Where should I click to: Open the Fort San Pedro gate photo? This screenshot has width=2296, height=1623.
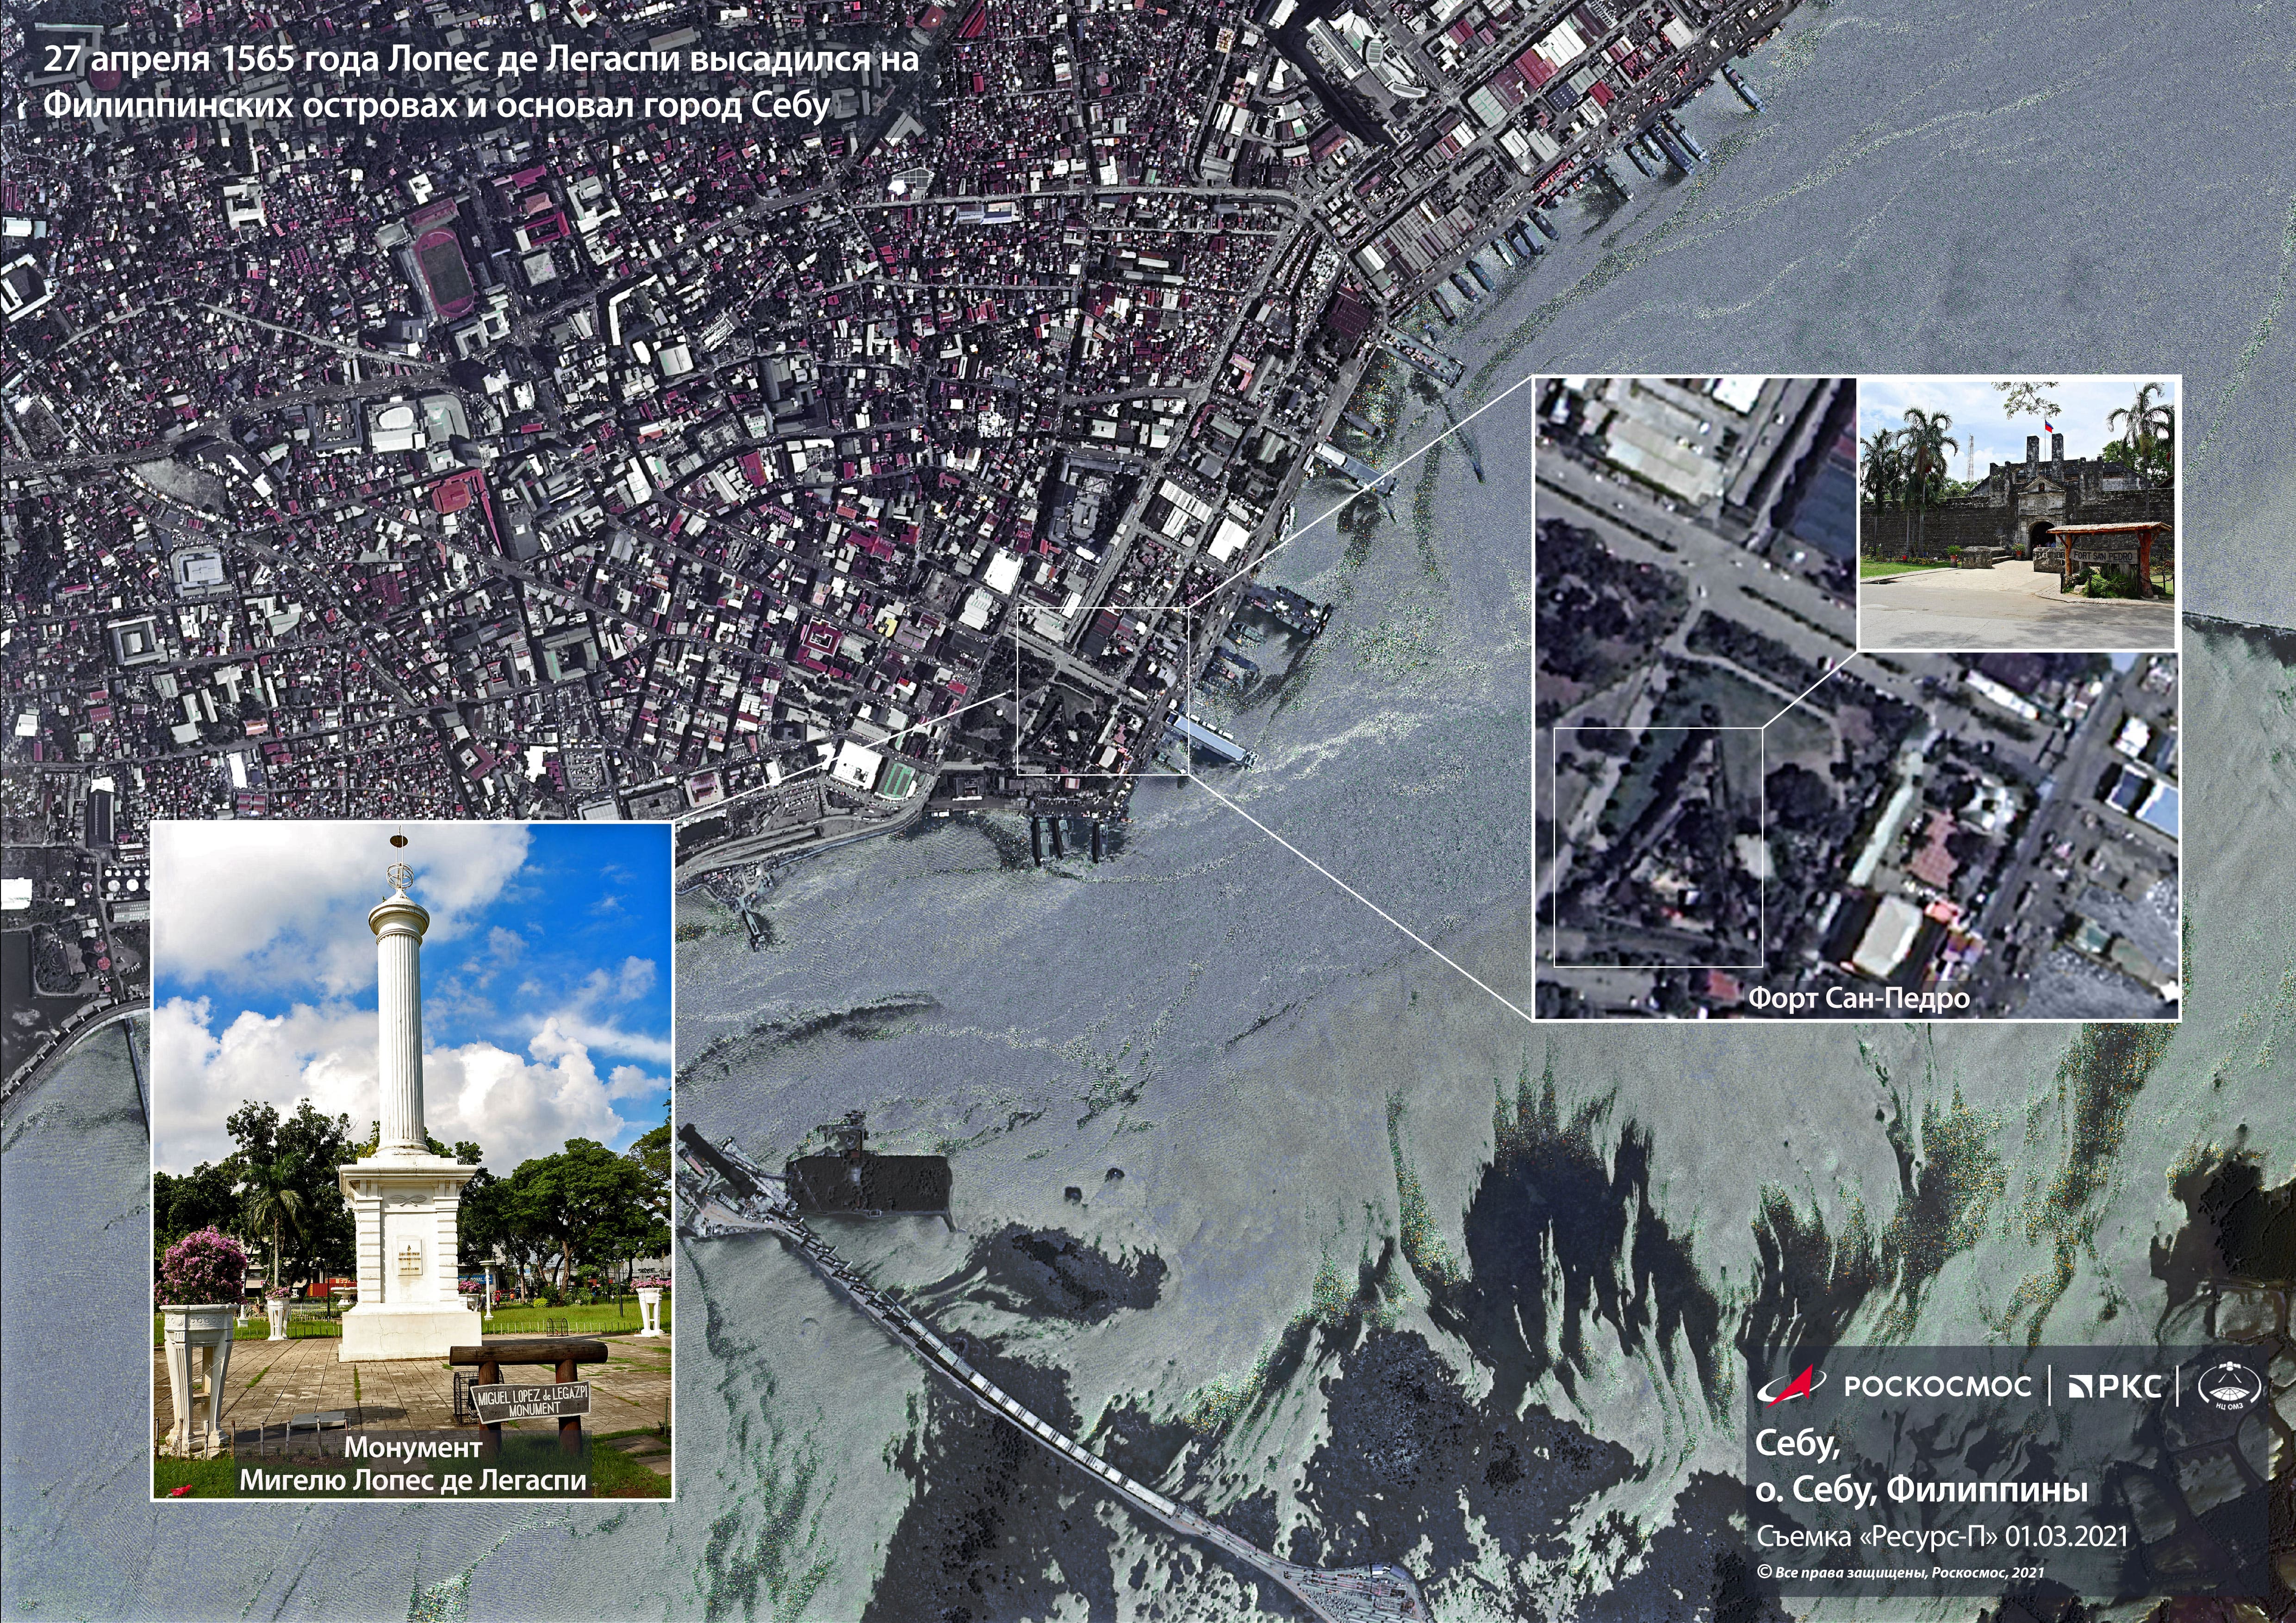2017,515
